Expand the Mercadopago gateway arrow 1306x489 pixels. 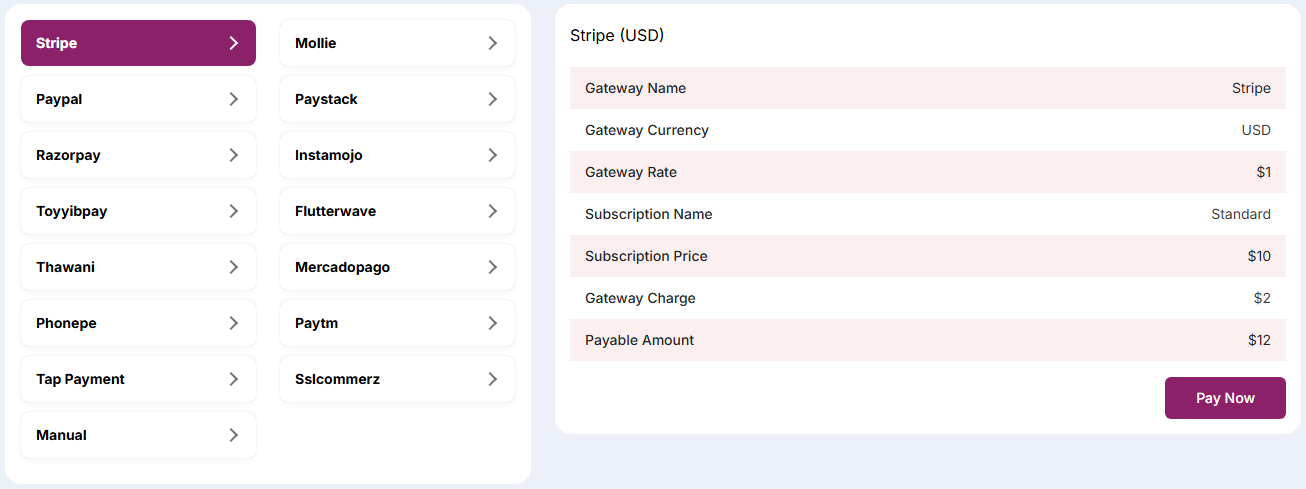click(x=492, y=267)
